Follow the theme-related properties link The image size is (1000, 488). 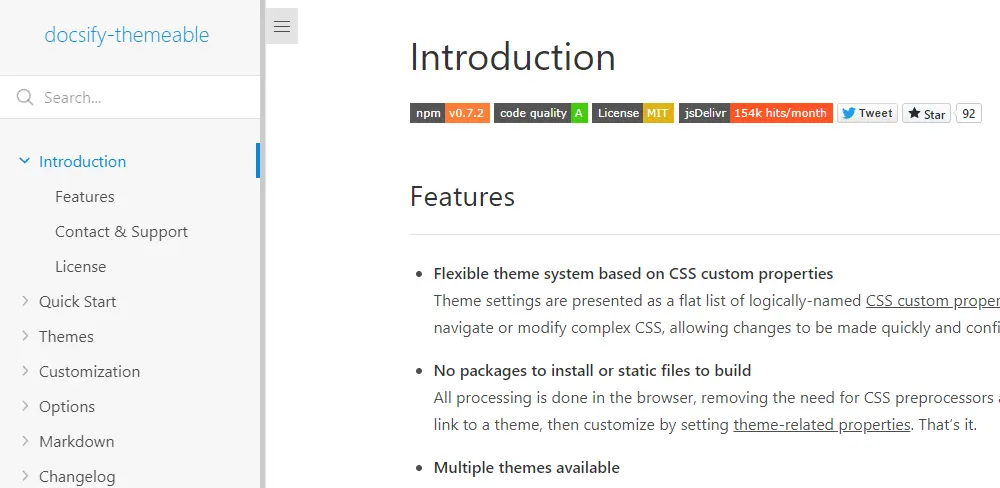click(821, 425)
